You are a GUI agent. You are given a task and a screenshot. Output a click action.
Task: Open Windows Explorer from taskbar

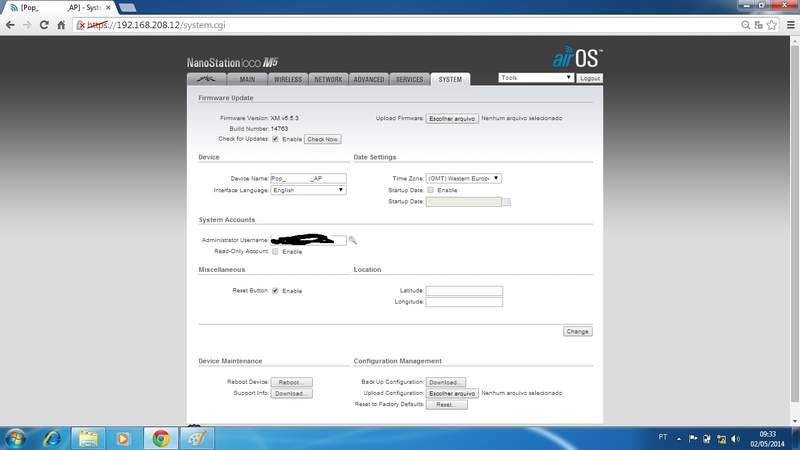click(88, 438)
